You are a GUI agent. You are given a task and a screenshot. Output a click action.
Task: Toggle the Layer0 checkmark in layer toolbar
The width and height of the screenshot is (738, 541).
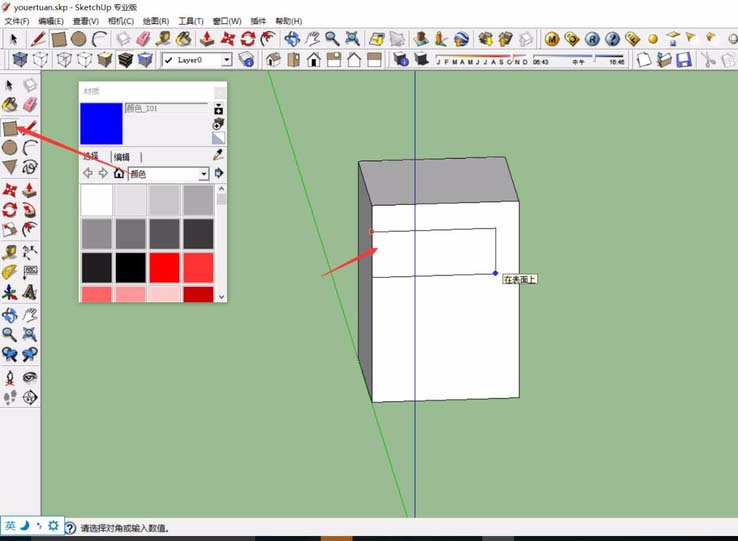click(x=168, y=60)
